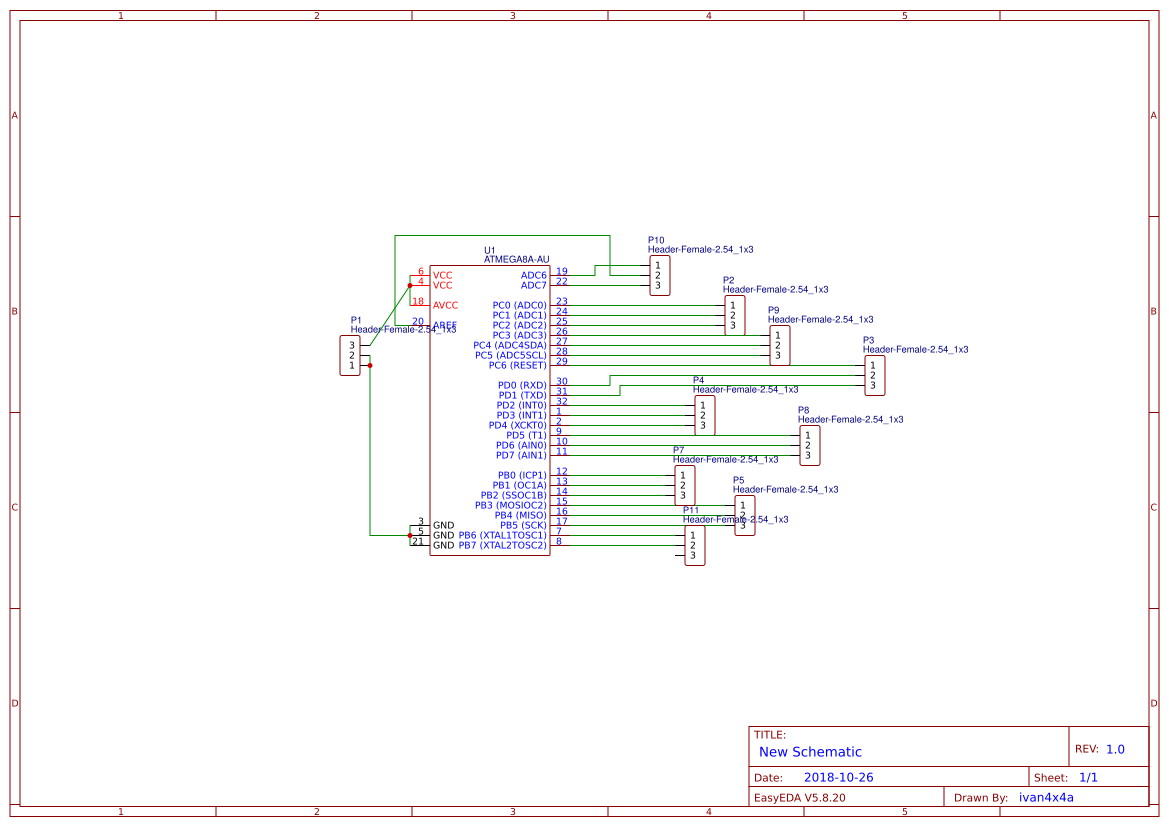Click the P3 header connector symbol
The image size is (1169, 827).
click(875, 375)
